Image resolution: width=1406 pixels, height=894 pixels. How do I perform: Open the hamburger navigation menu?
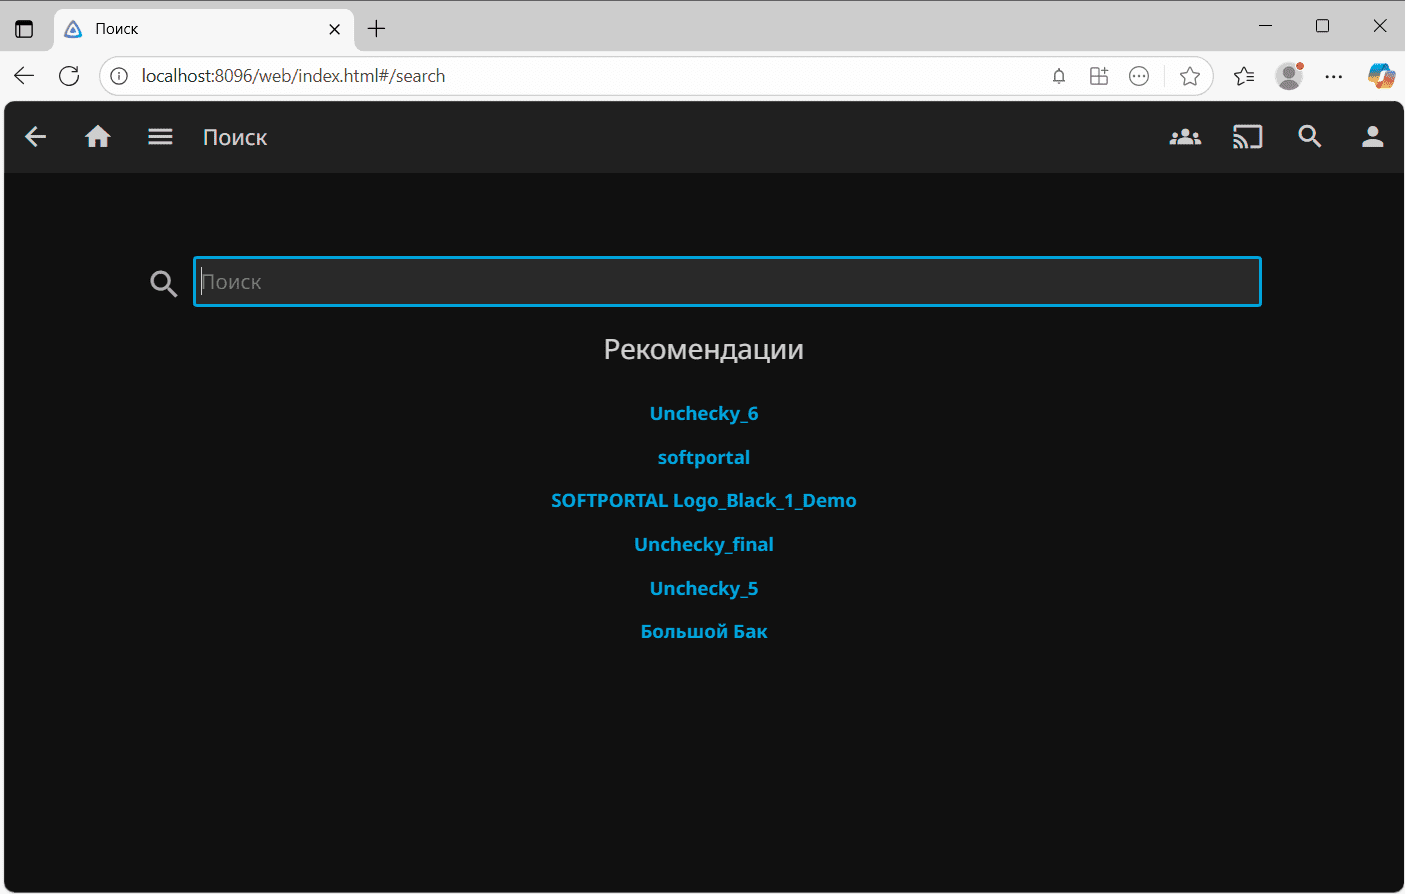pos(160,137)
